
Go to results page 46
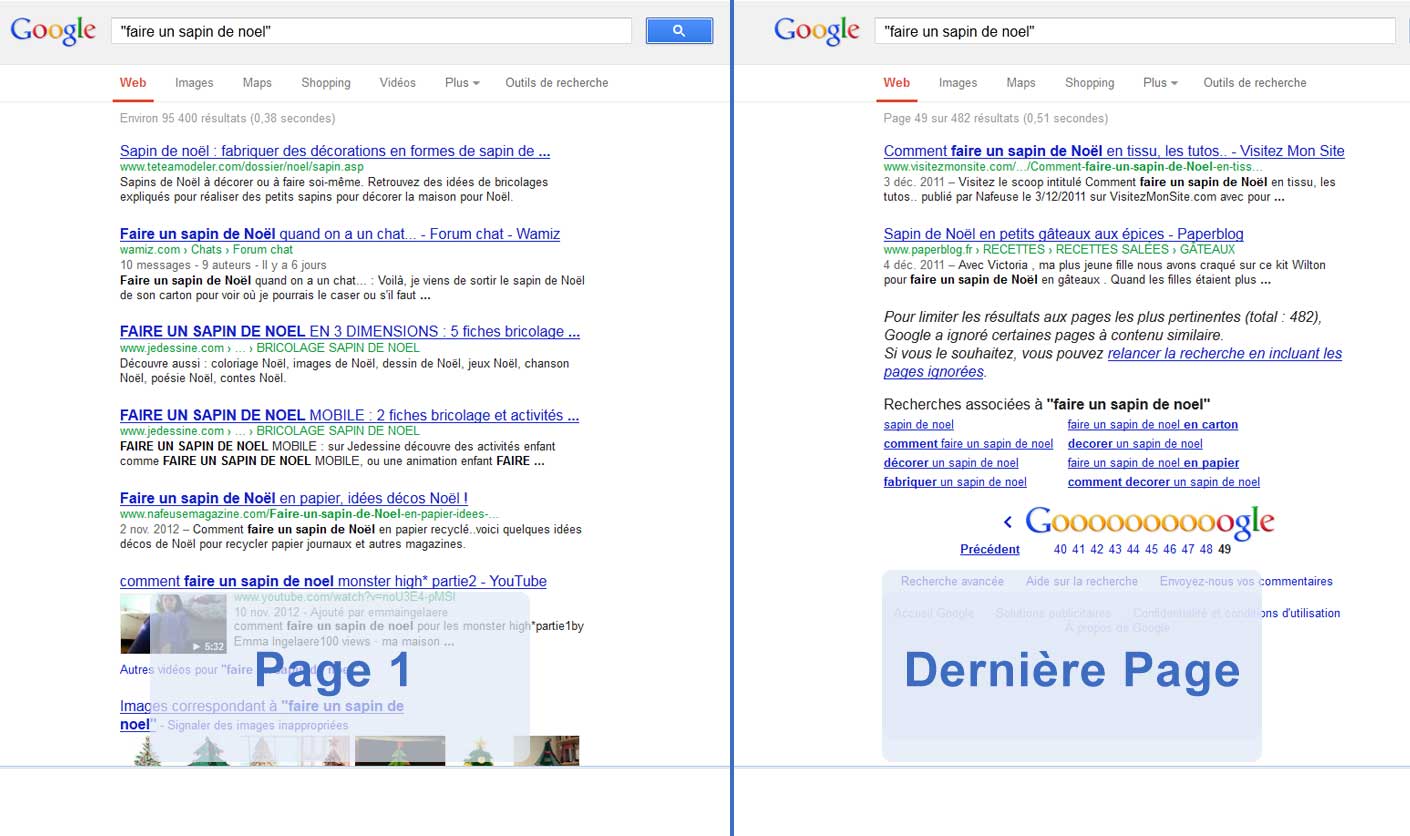(x=1170, y=549)
